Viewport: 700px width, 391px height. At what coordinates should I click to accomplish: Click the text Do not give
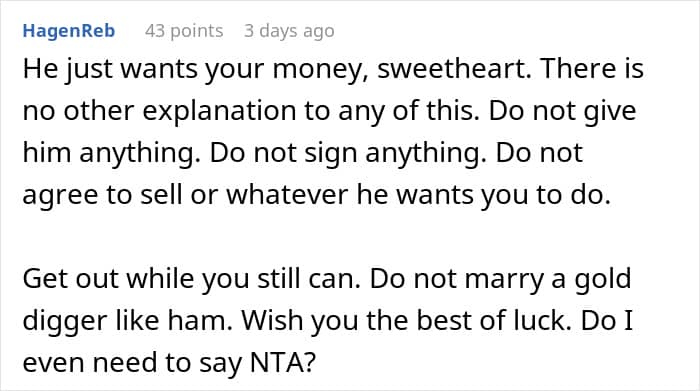pos(562,112)
